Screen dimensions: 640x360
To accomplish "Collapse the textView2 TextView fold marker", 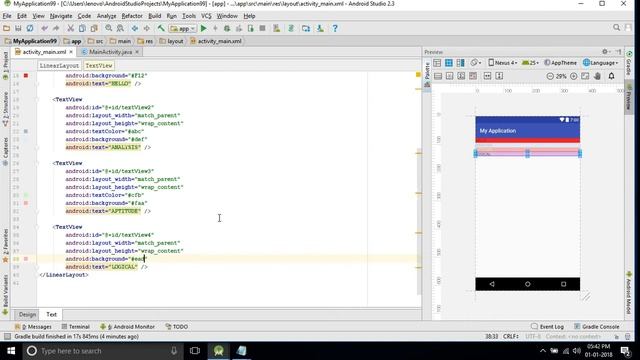I will coord(37,99).
